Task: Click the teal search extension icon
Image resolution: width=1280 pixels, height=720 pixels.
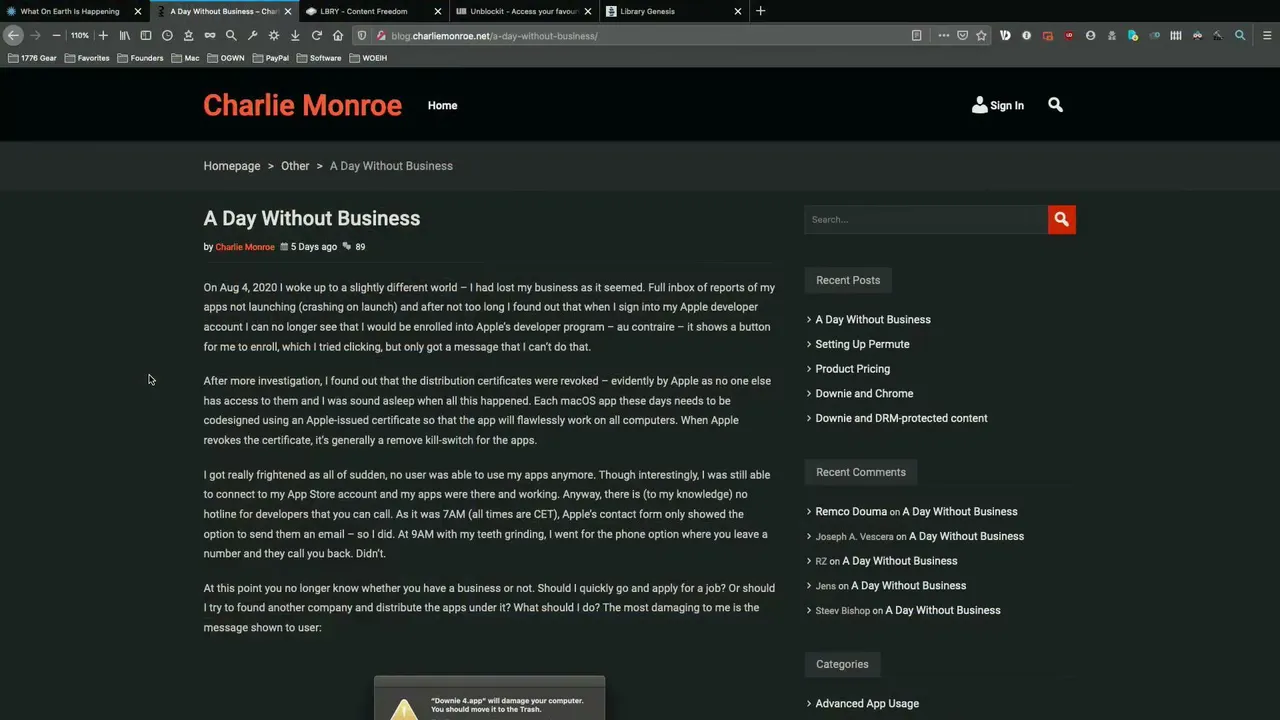Action: point(1239,35)
